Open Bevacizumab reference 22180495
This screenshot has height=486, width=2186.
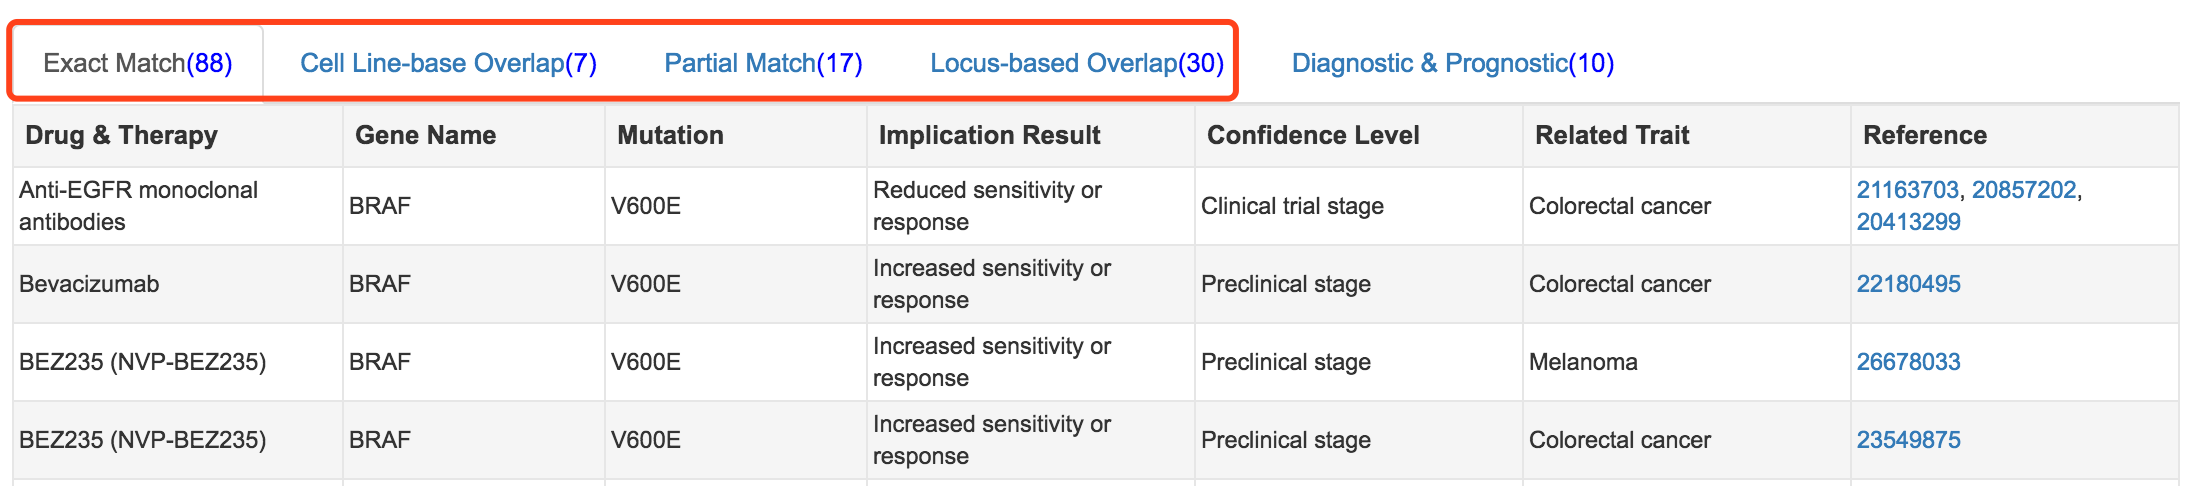click(x=1908, y=284)
